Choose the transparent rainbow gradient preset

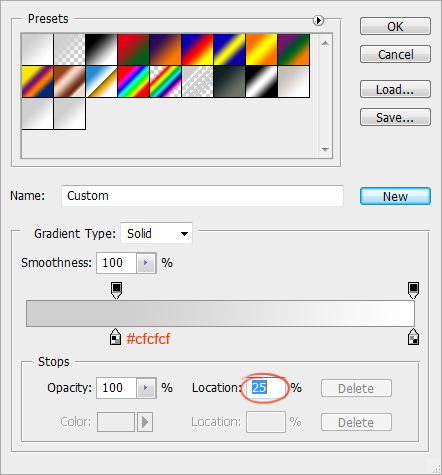pyautogui.click(x=165, y=82)
